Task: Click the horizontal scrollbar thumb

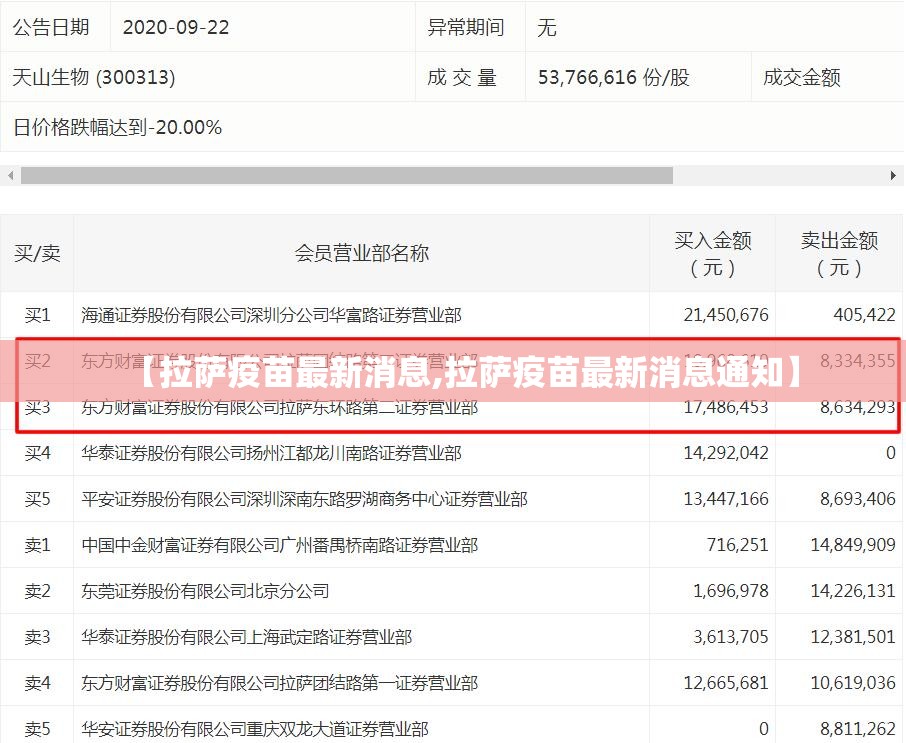Action: coord(347,176)
